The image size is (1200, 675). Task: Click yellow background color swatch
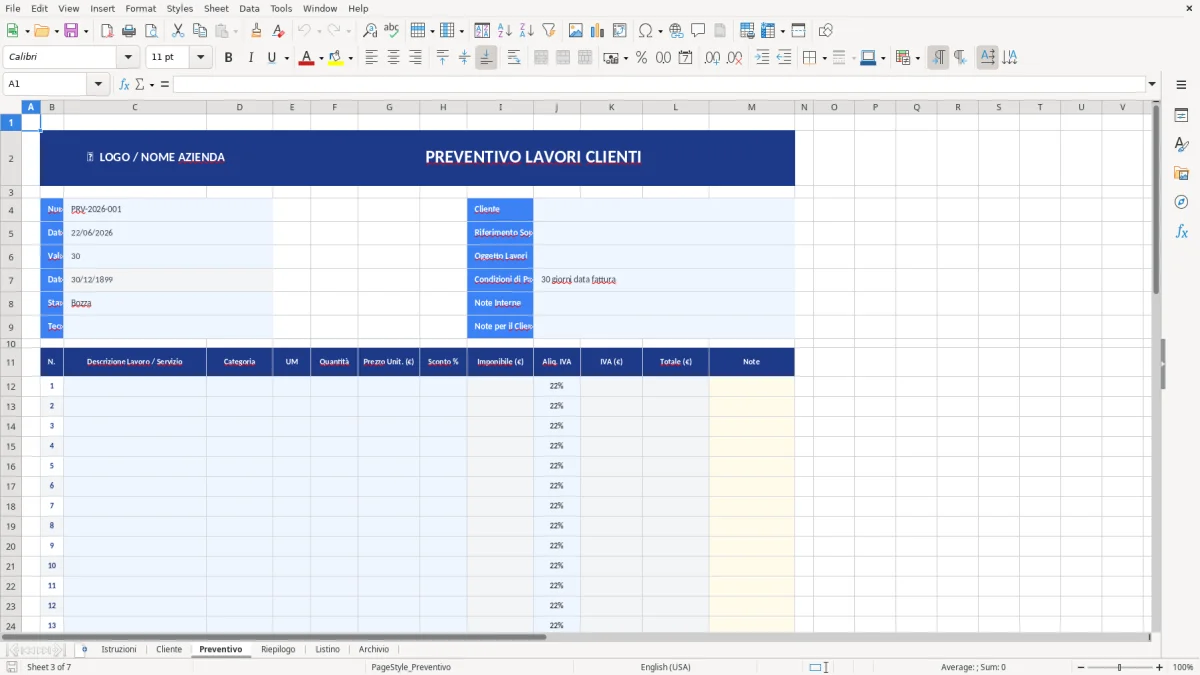336,58
